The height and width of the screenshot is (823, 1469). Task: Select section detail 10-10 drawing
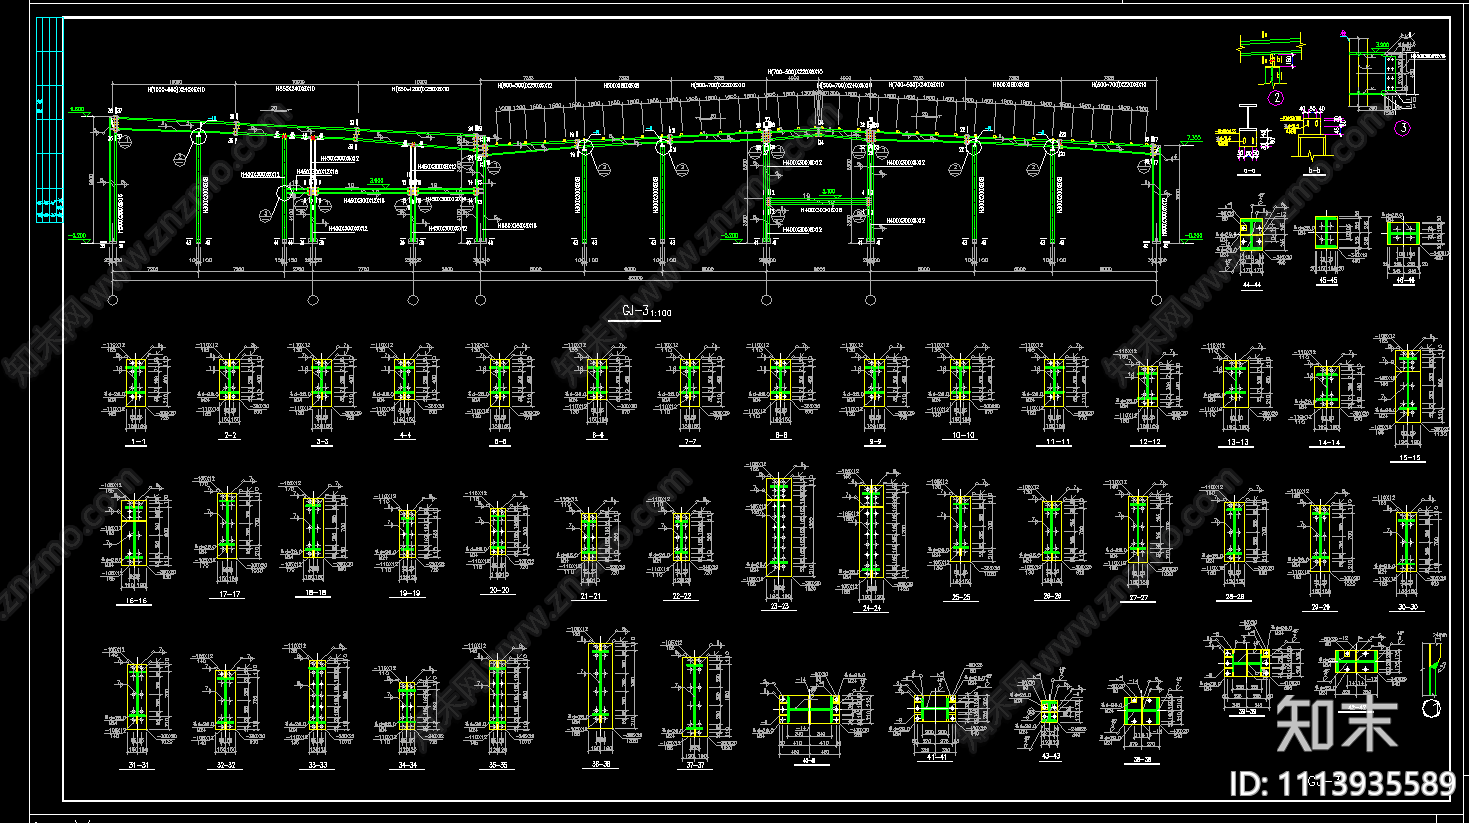961,385
